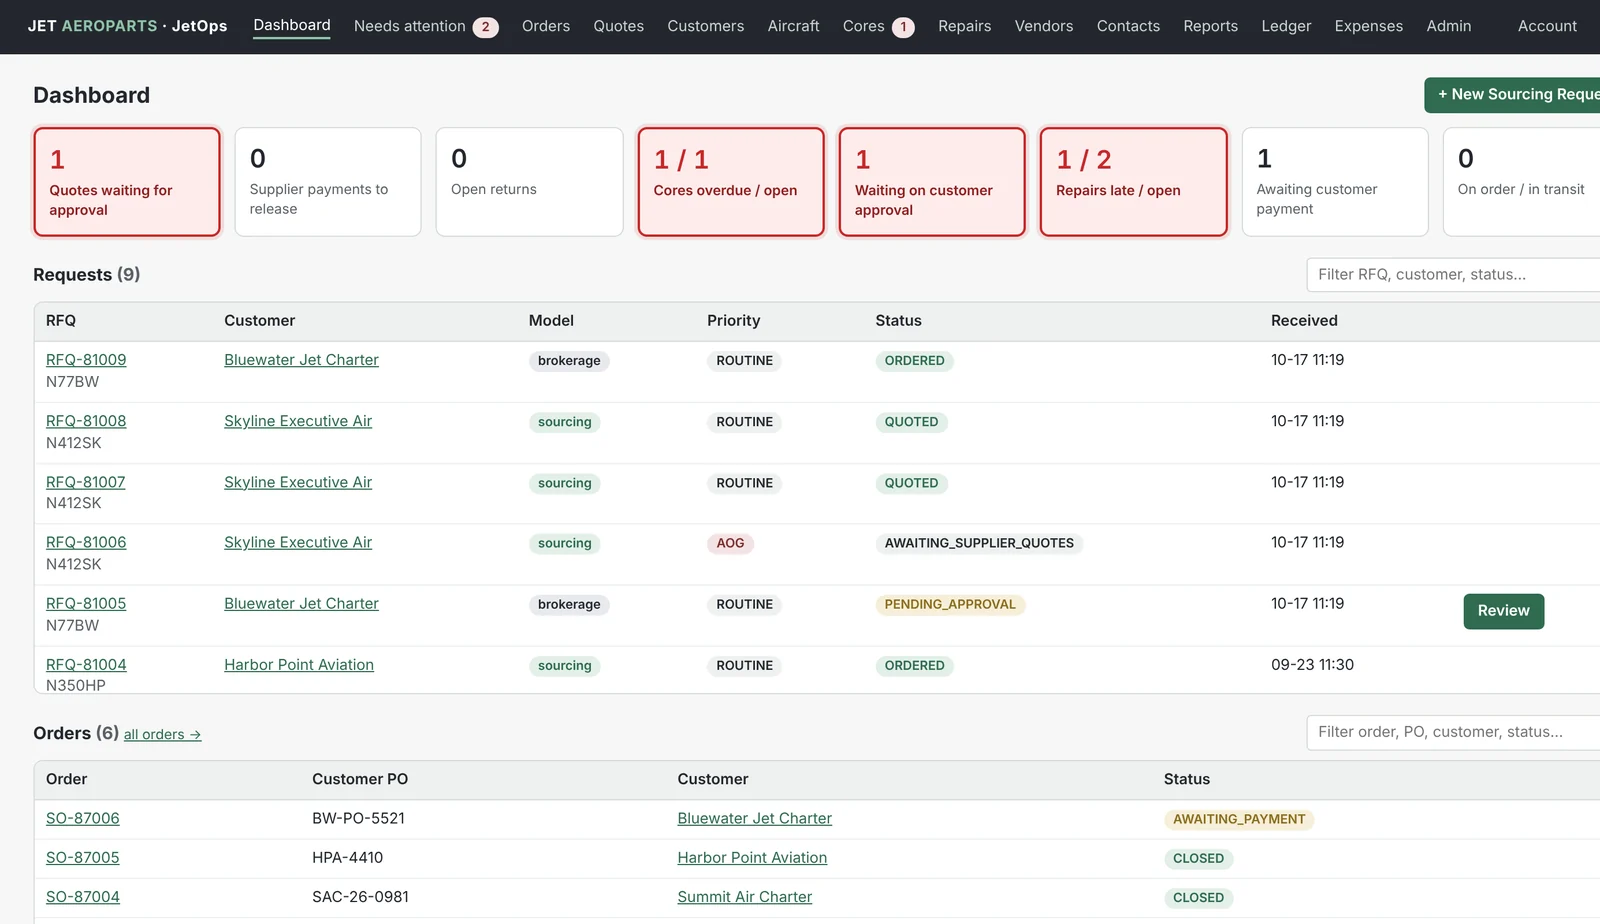This screenshot has width=1600, height=924.
Task: Review the pending RFQ-81005 request
Action: 1504,611
